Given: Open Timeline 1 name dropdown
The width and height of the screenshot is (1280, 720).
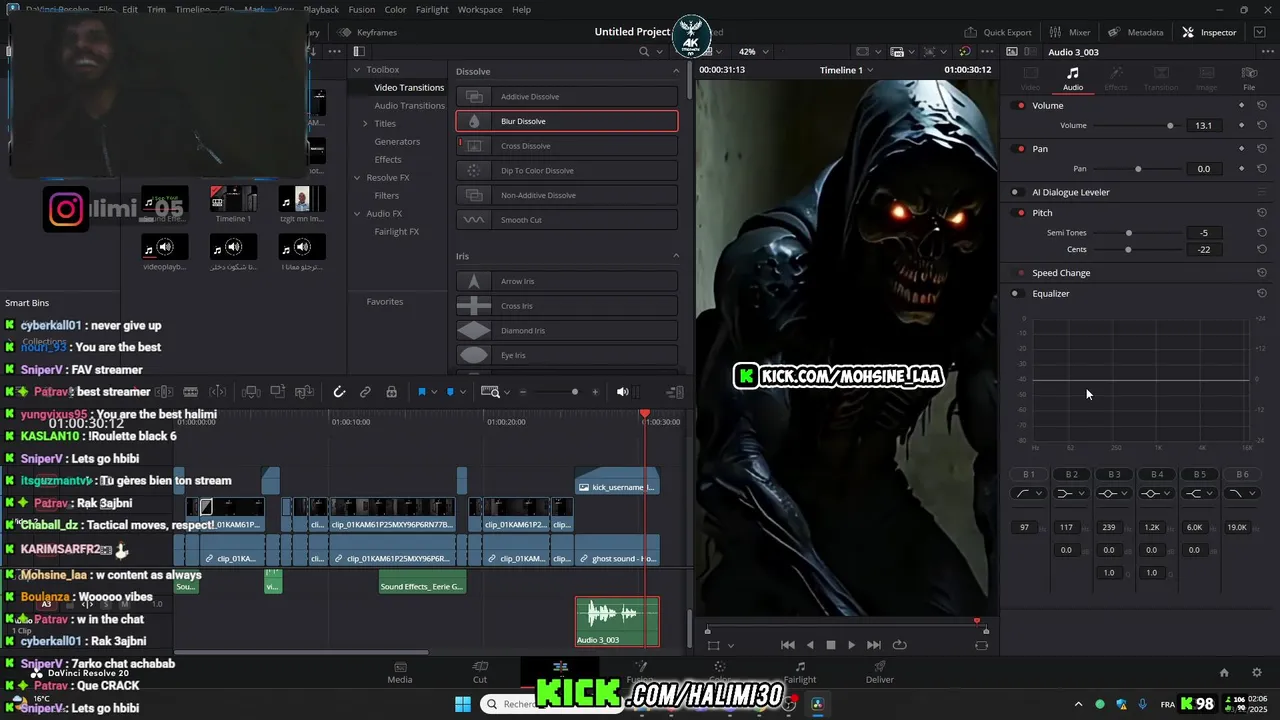Looking at the screenshot, I should coord(847,70).
